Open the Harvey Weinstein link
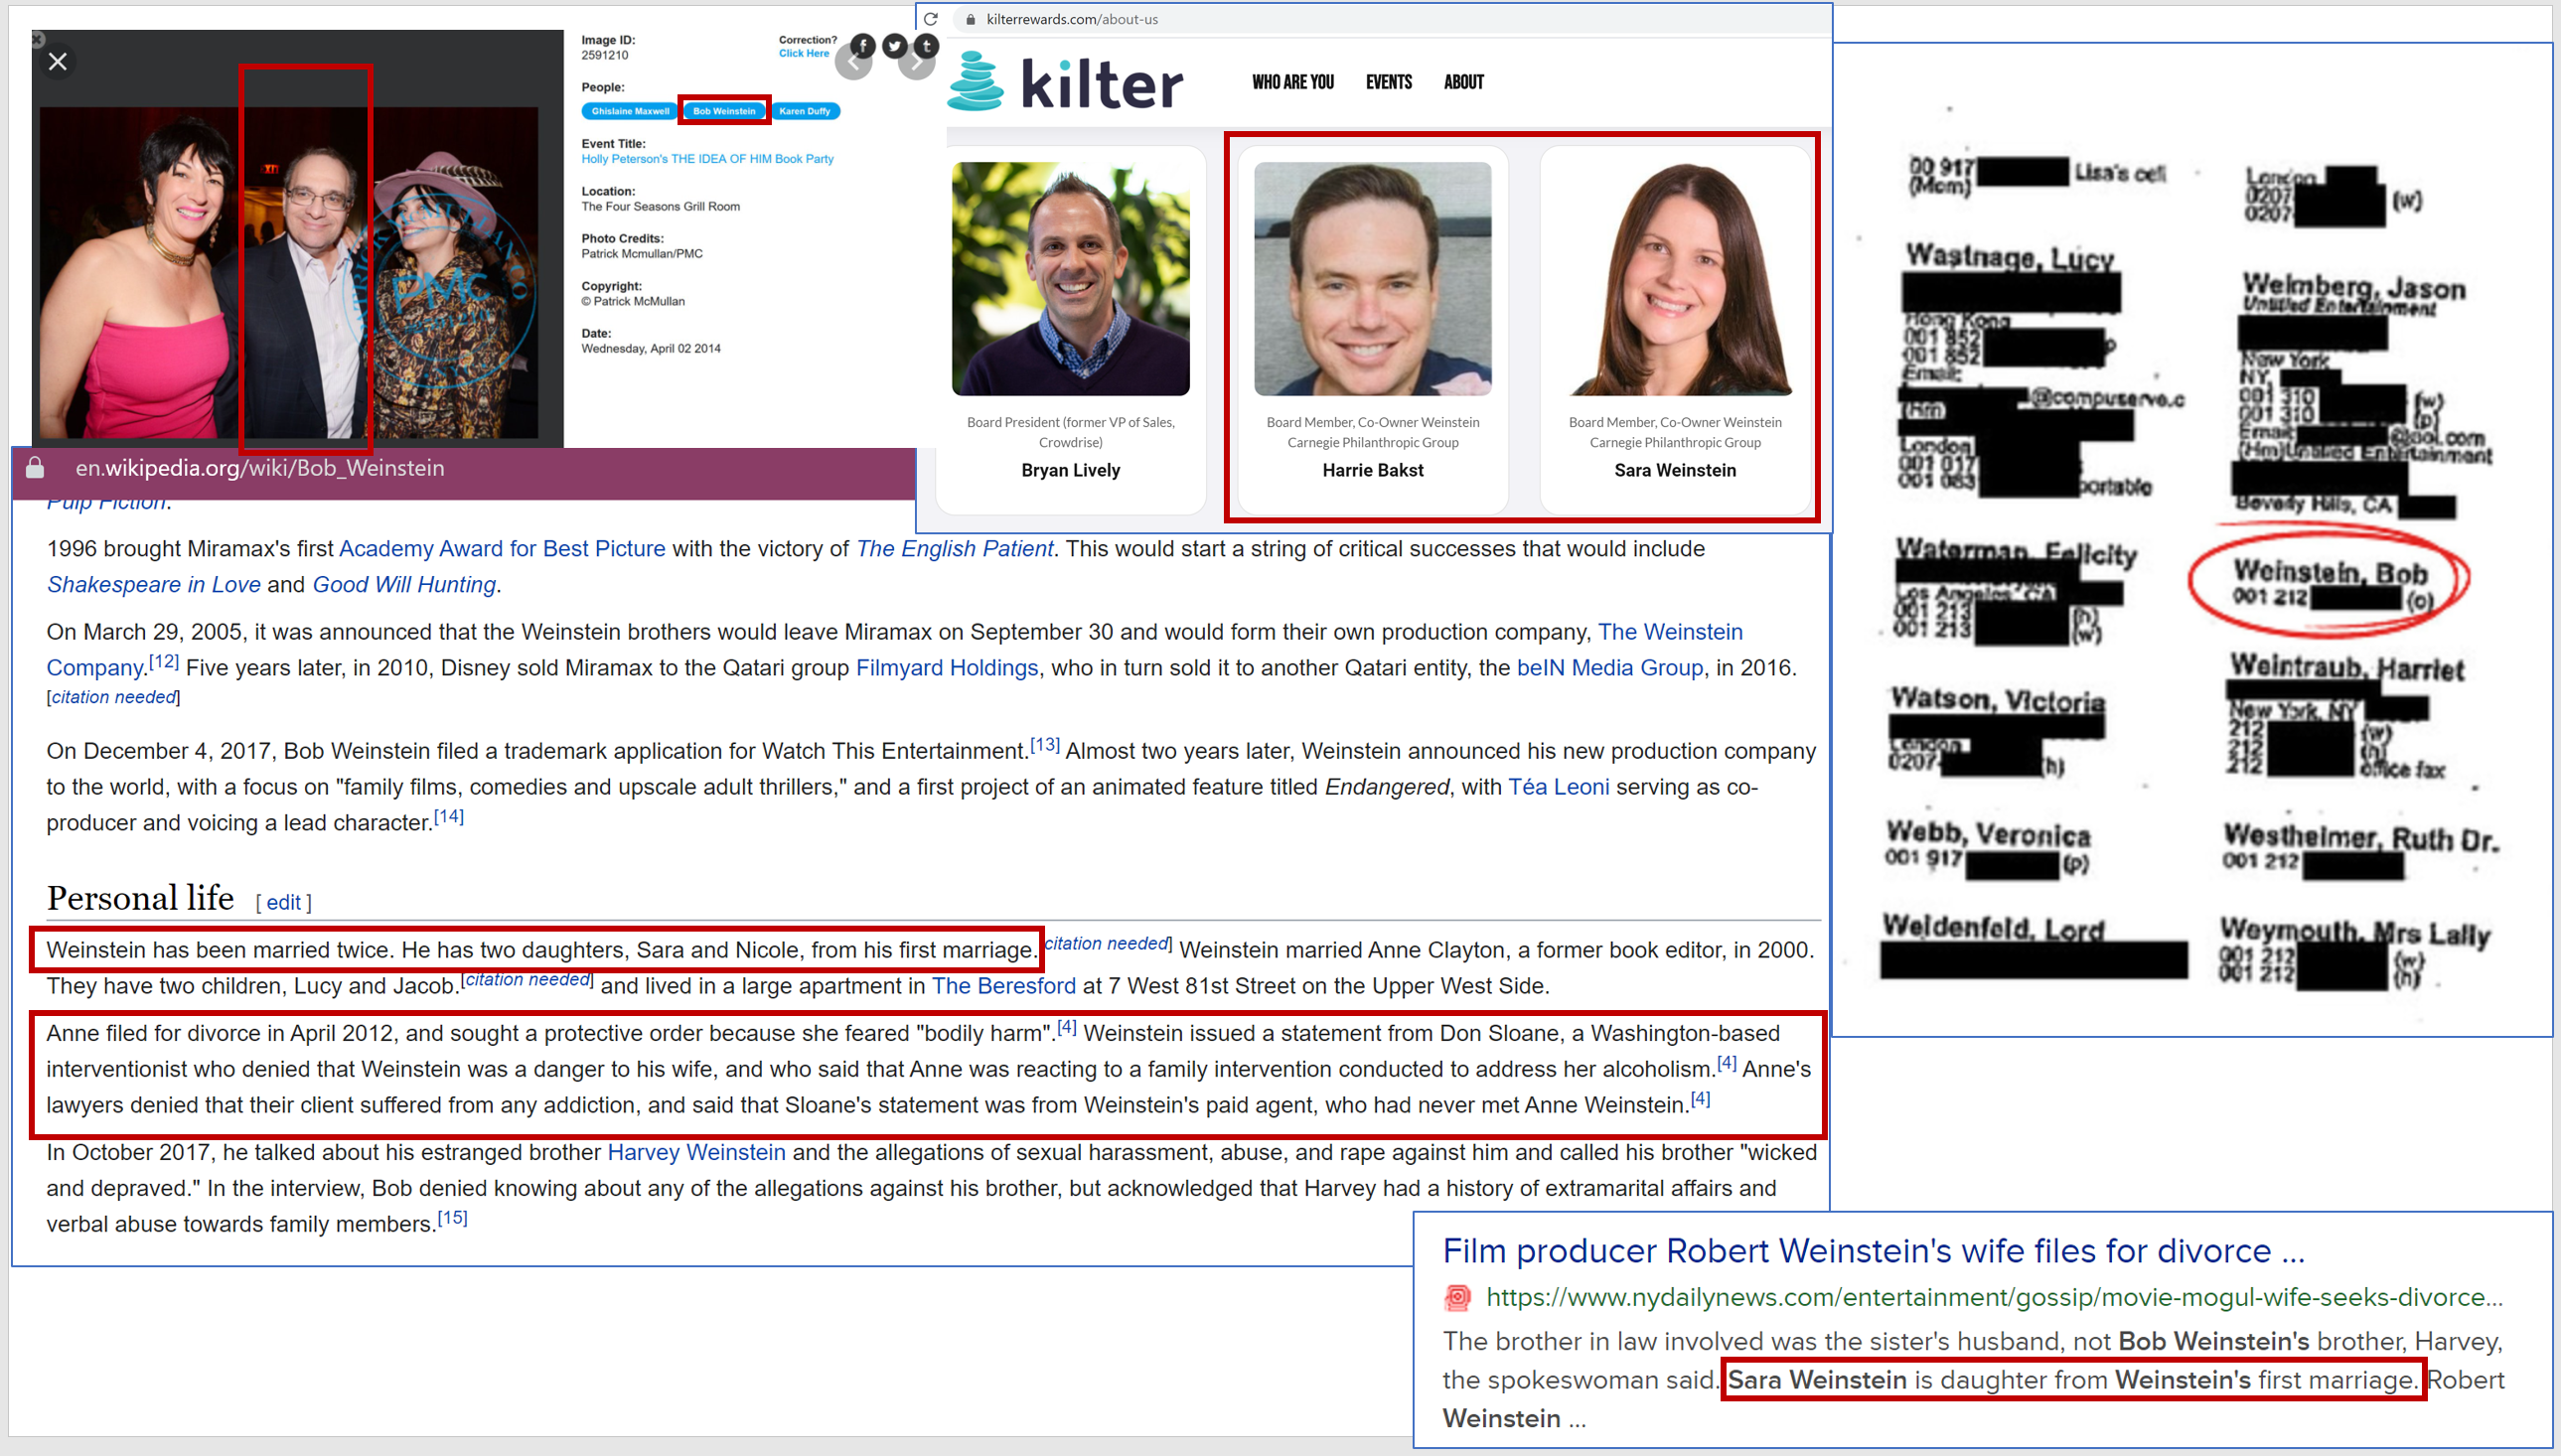The width and height of the screenshot is (2561, 1456). (696, 1153)
